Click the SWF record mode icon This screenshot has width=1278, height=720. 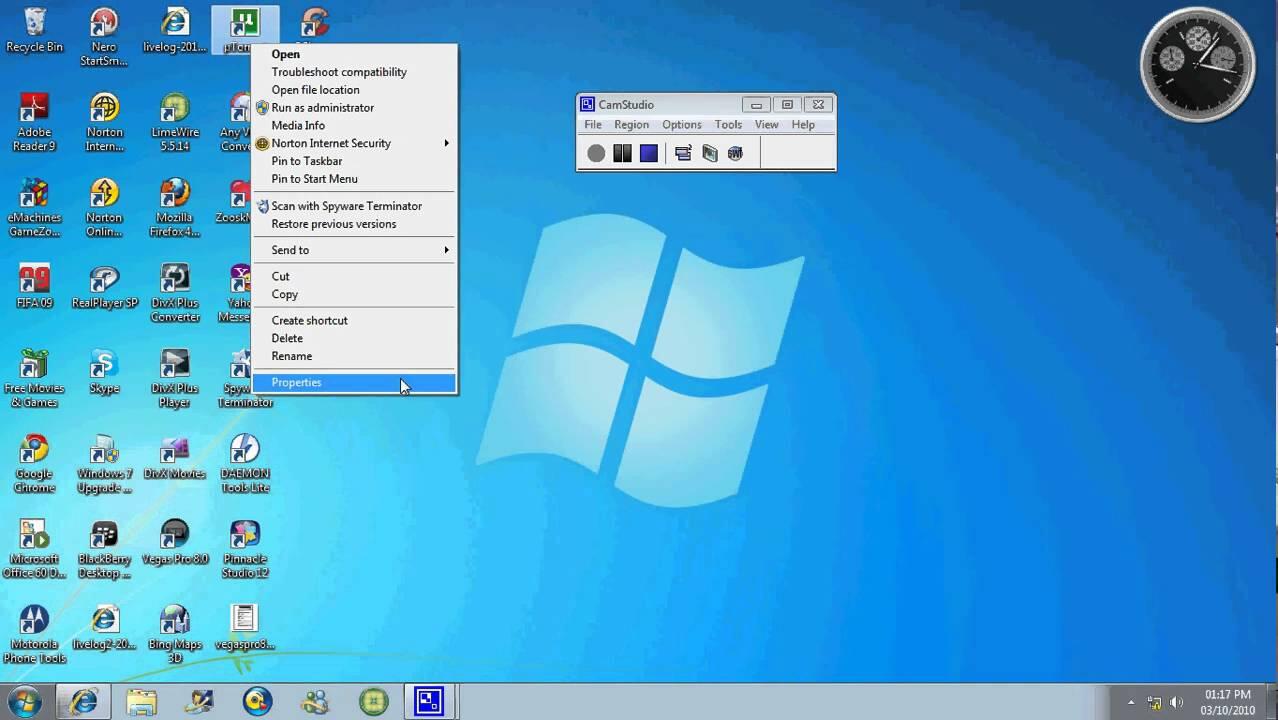(735, 153)
